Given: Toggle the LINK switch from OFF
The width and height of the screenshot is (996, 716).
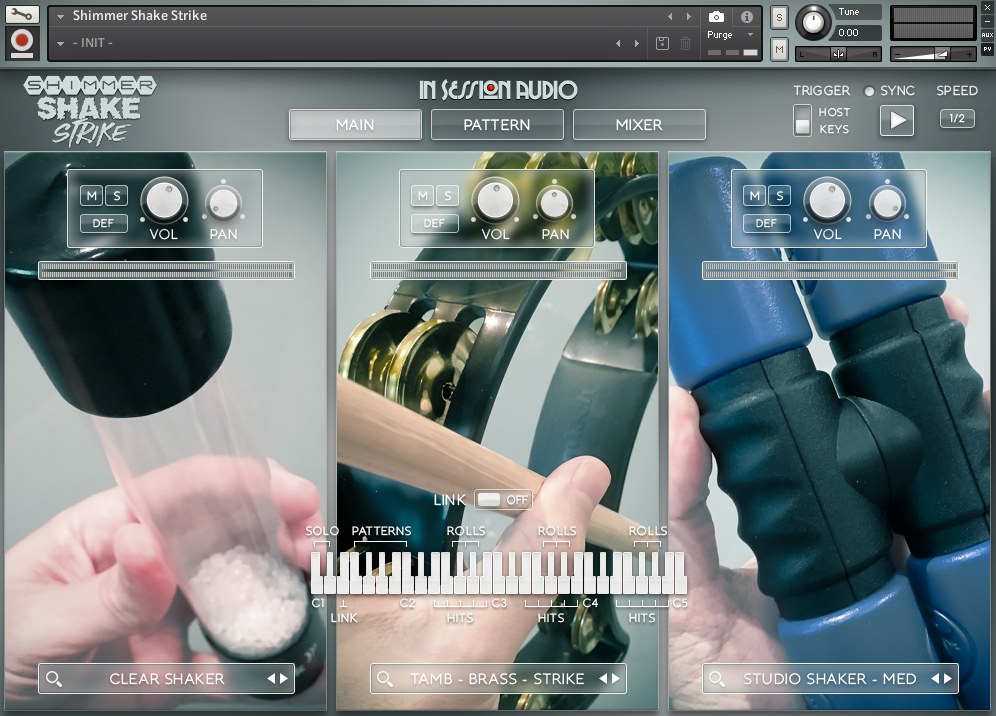Looking at the screenshot, I should point(503,500).
